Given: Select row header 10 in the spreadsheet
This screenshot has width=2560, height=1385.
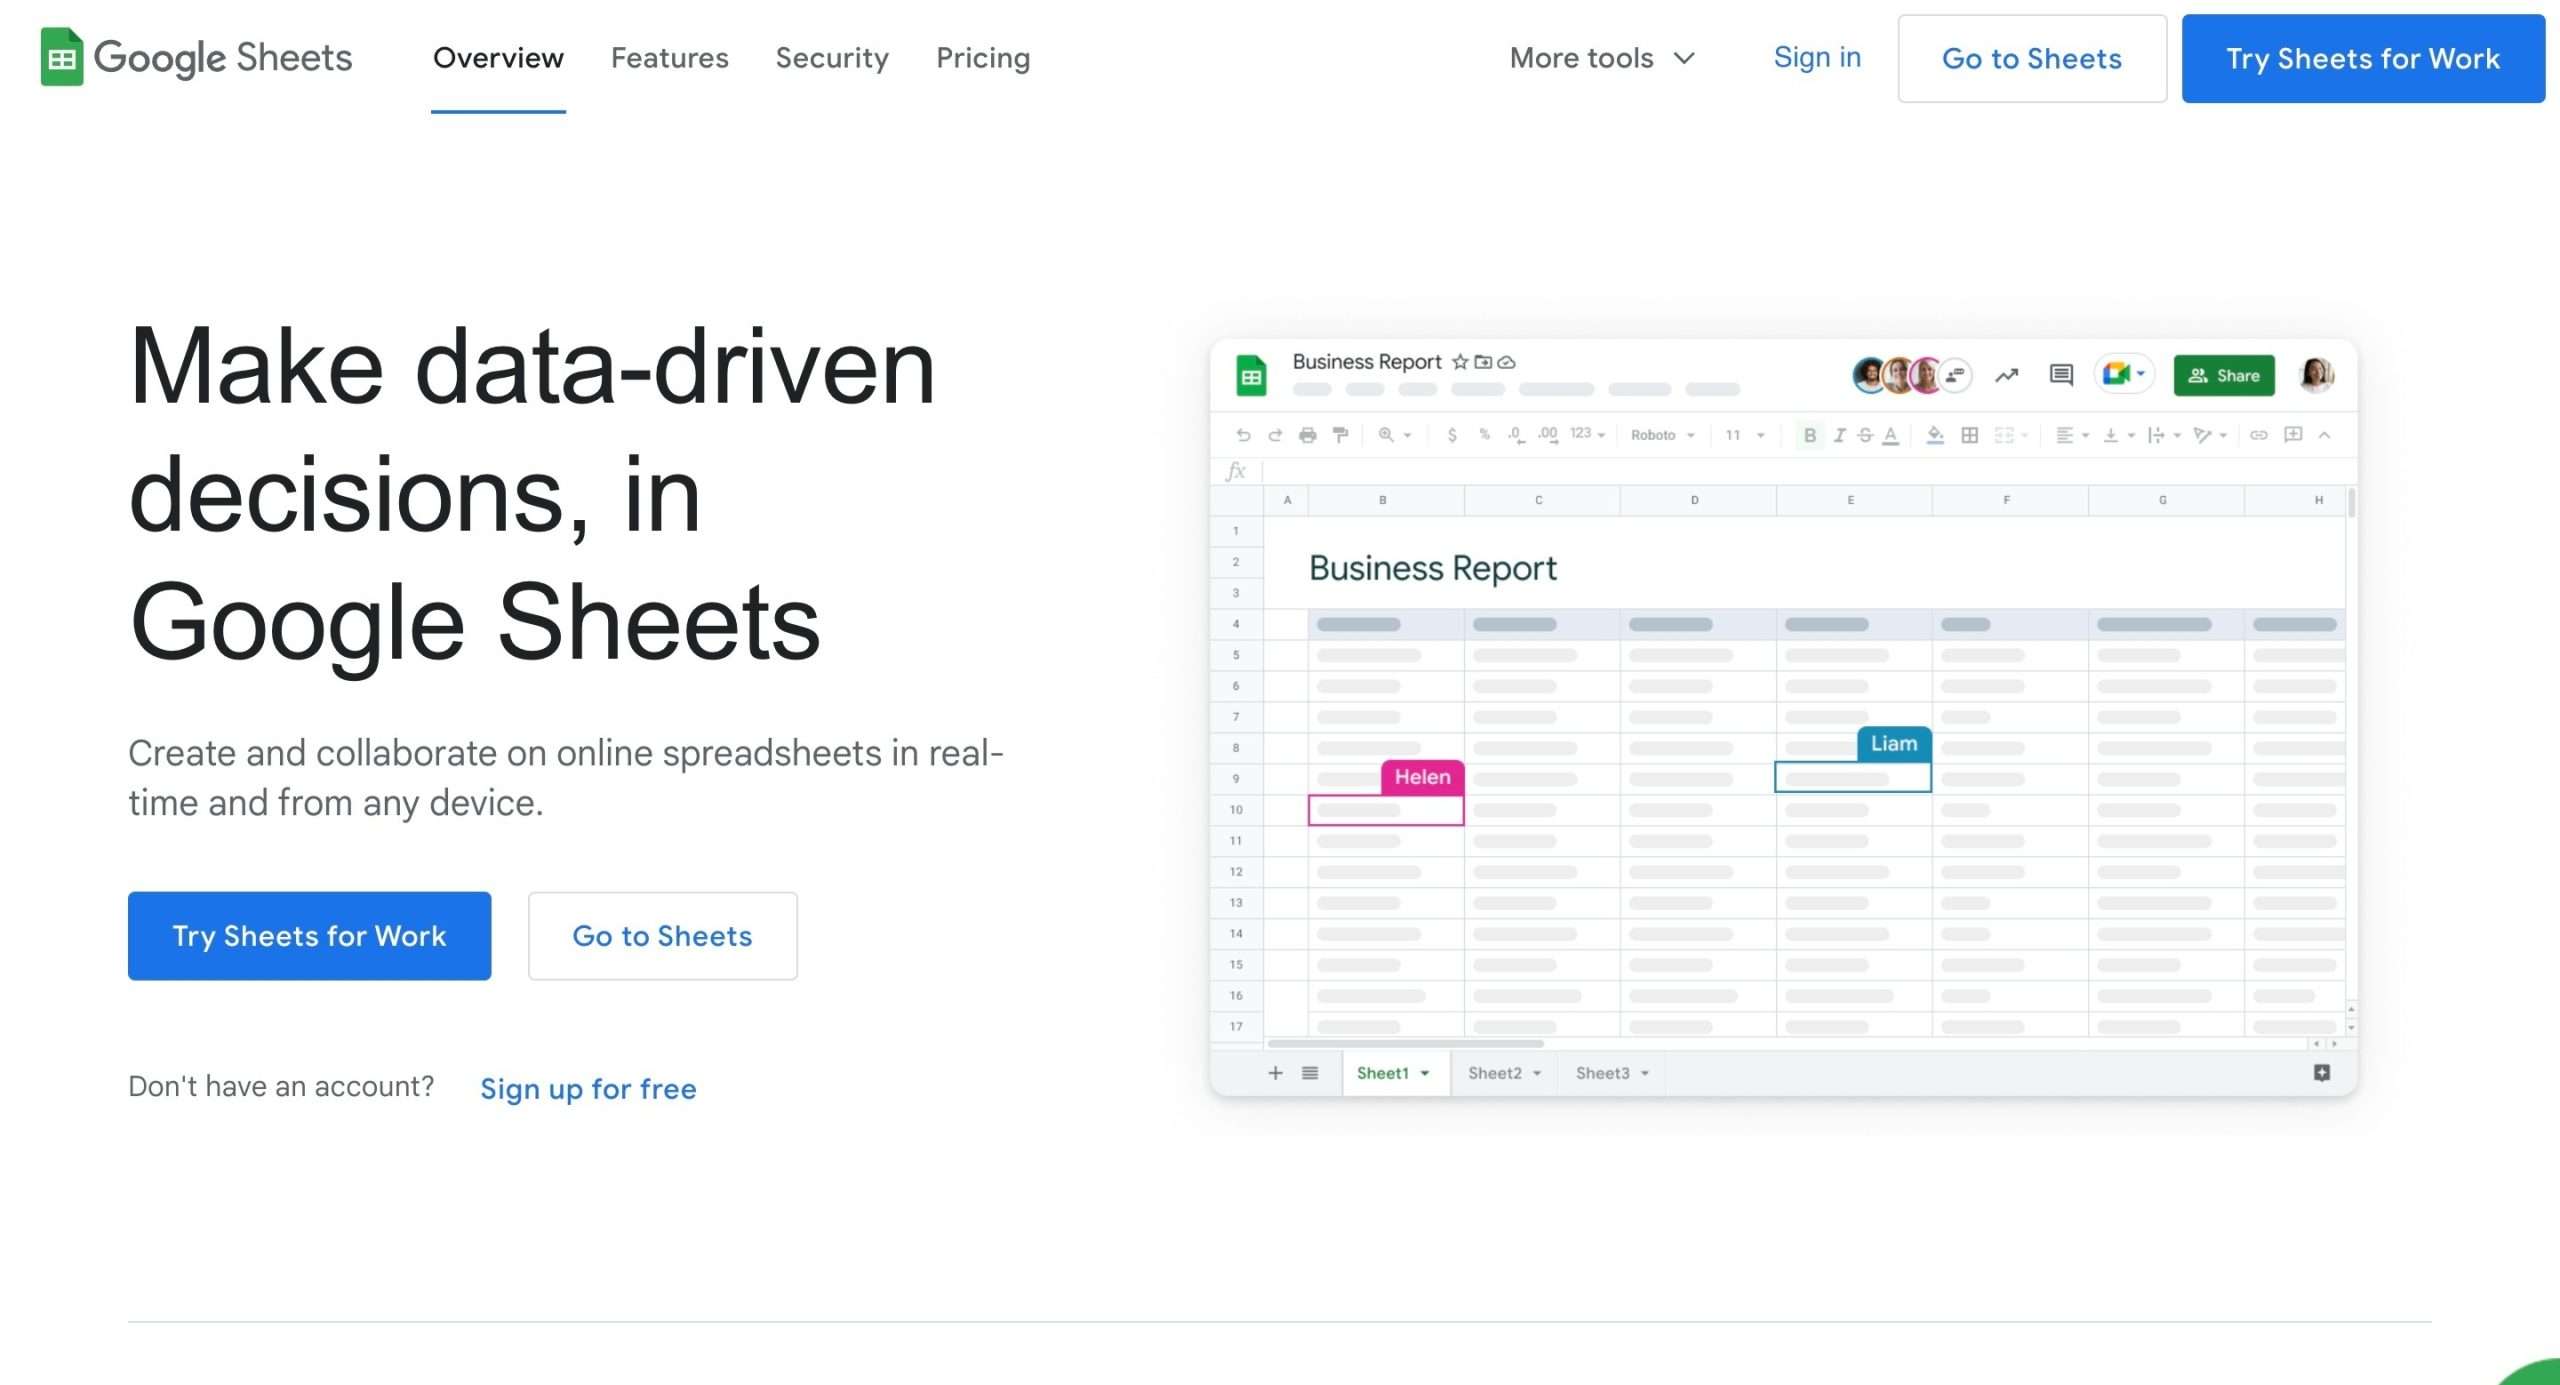Looking at the screenshot, I should (1236, 810).
